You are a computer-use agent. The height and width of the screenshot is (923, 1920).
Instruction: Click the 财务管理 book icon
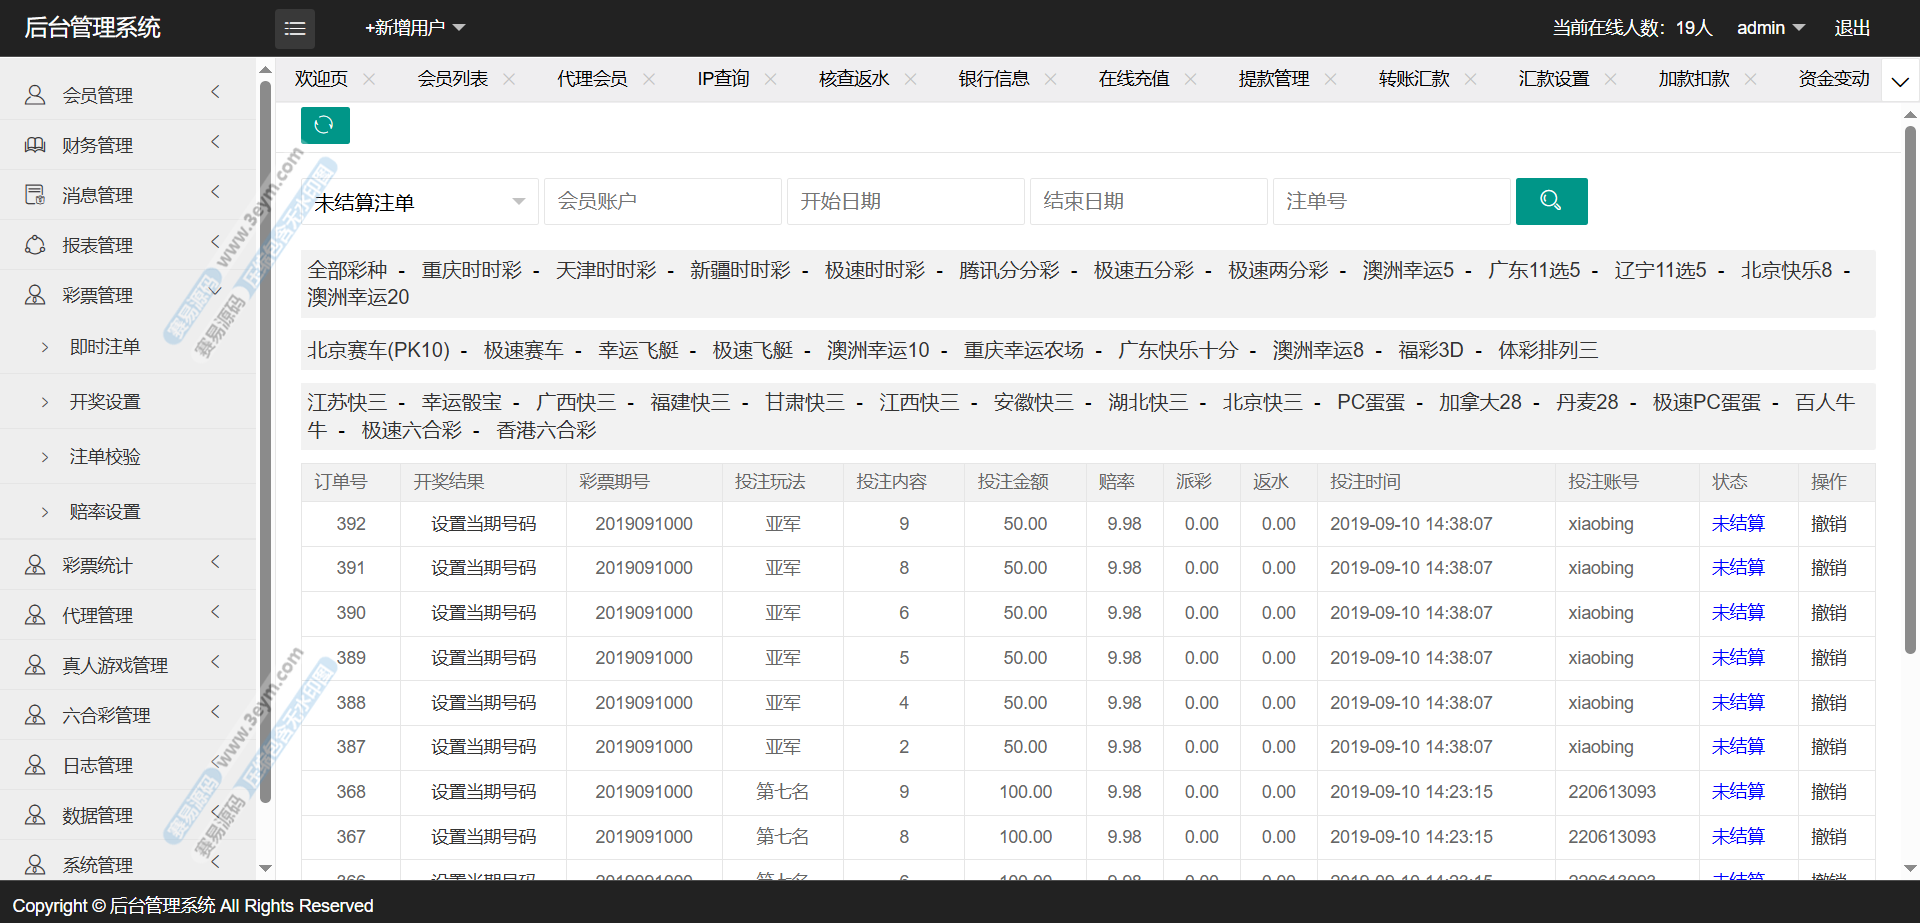[35, 145]
